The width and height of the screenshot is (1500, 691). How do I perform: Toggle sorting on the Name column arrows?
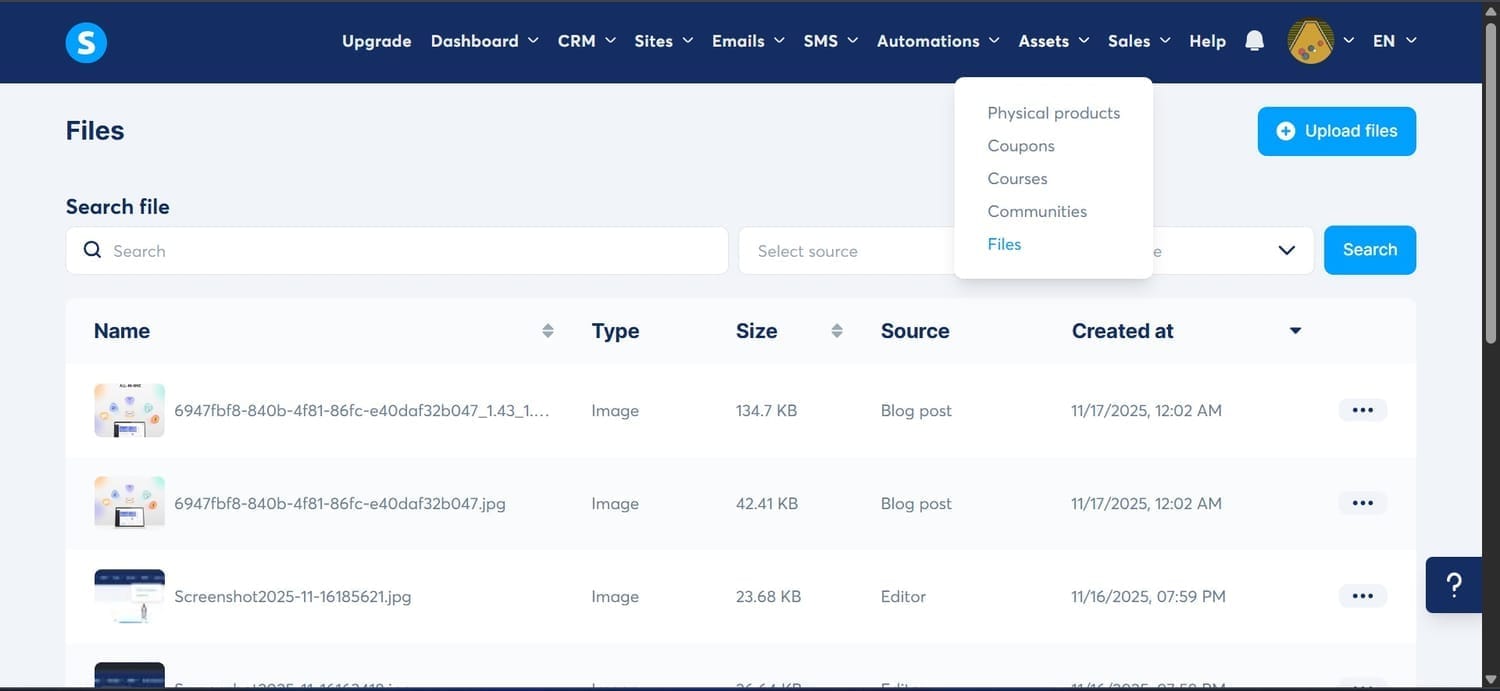[548, 329]
